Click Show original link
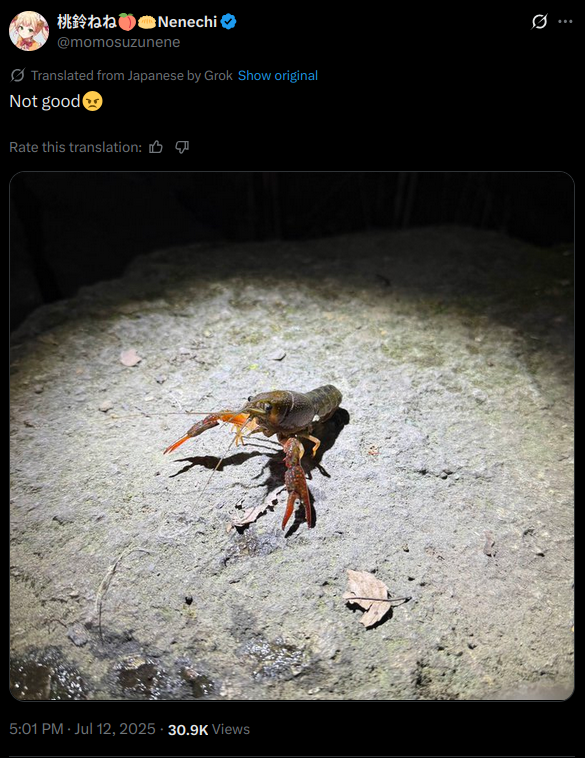Viewport: 585px width, 758px height. 278,75
